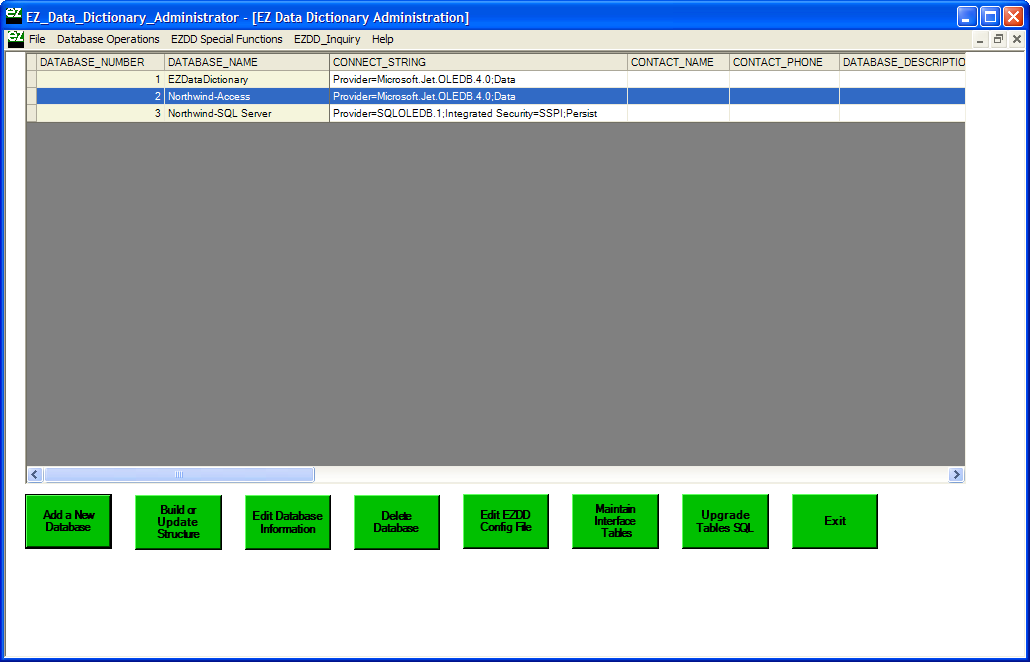Viewport: 1030px width, 662px height.
Task: Open the Database Operations menu
Action: (x=108, y=39)
